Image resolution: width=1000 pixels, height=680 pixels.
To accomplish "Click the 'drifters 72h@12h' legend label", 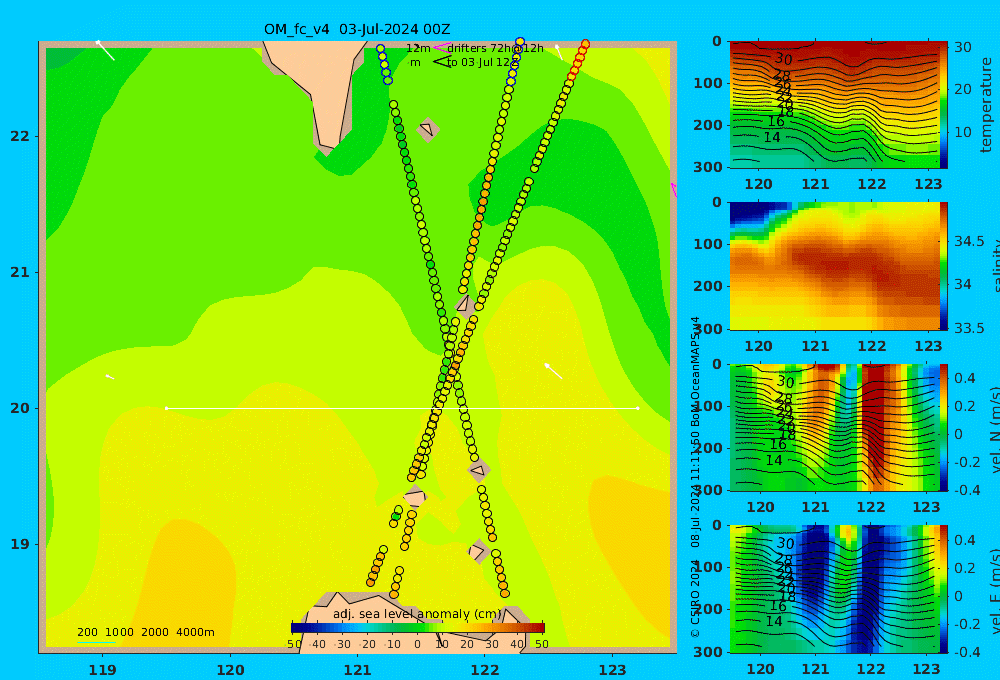I will pyautogui.click(x=496, y=48).
